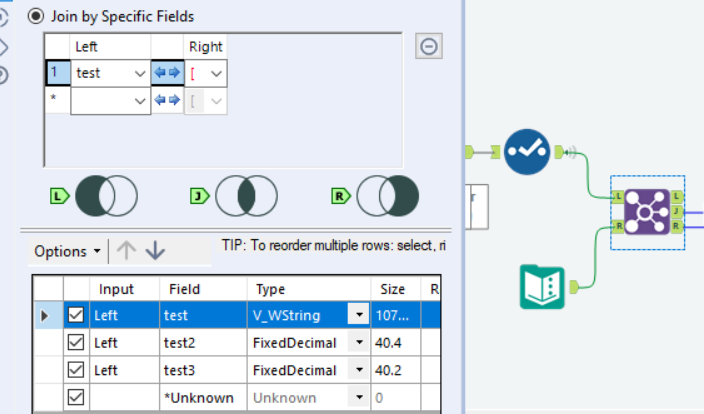Click the J joined anchor icon
704x414 pixels.
click(x=200, y=196)
